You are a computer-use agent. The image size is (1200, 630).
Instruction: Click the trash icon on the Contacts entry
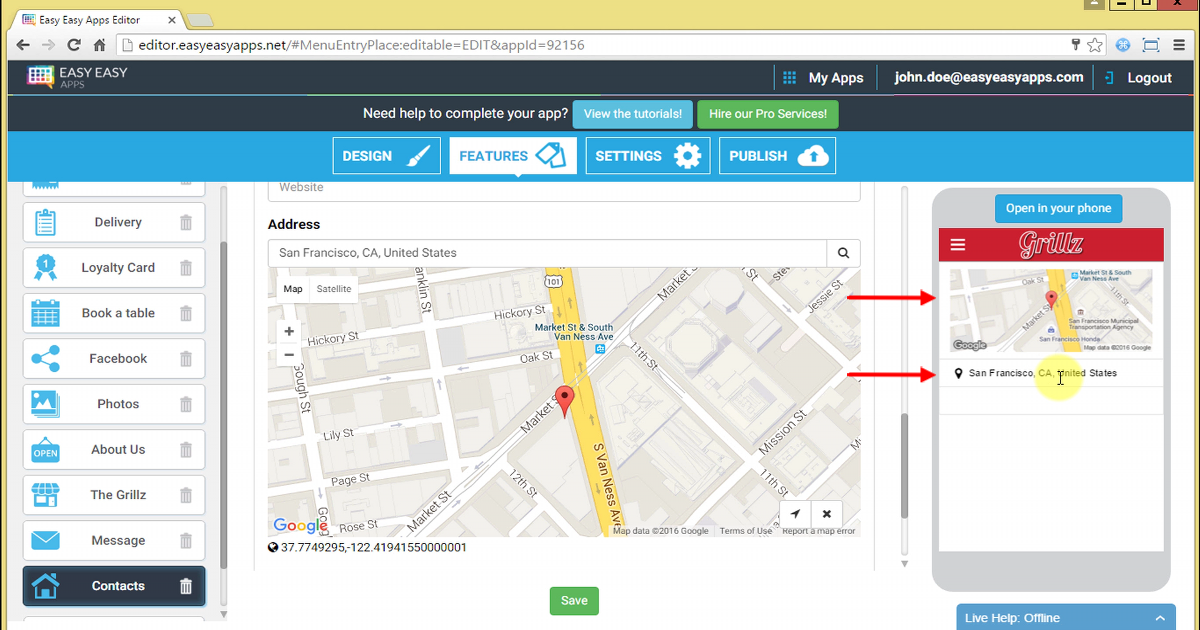(x=186, y=586)
